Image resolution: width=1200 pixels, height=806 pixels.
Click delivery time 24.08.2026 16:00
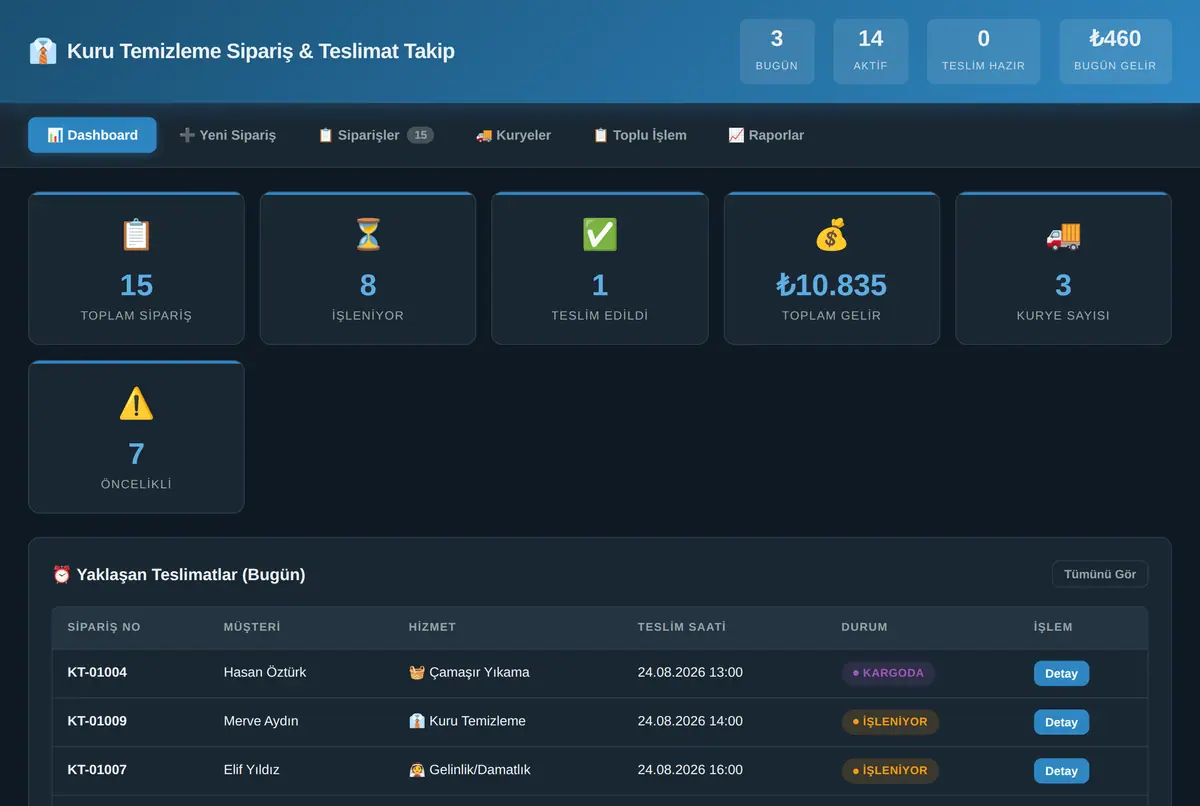690,770
